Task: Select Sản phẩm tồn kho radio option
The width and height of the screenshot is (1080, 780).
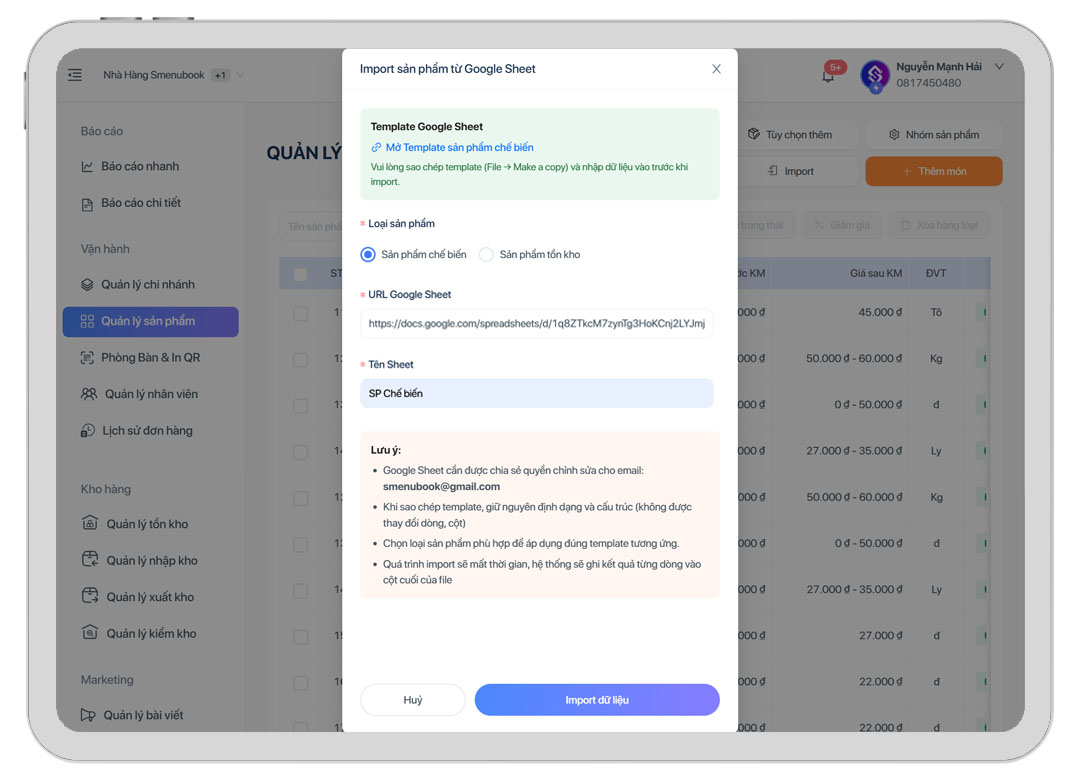Action: pyautogui.click(x=486, y=254)
